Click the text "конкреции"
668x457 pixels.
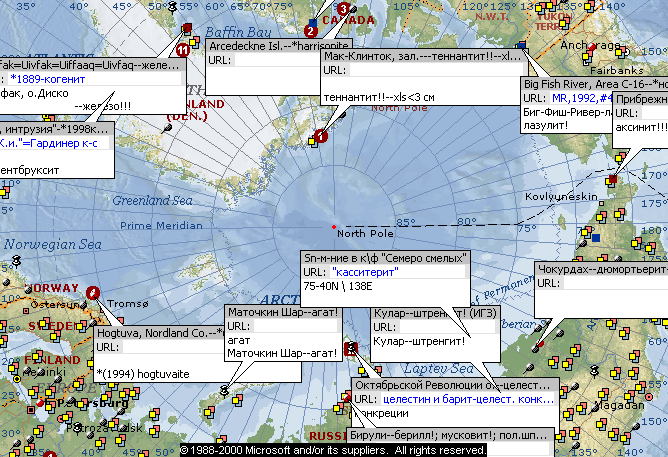(381, 413)
